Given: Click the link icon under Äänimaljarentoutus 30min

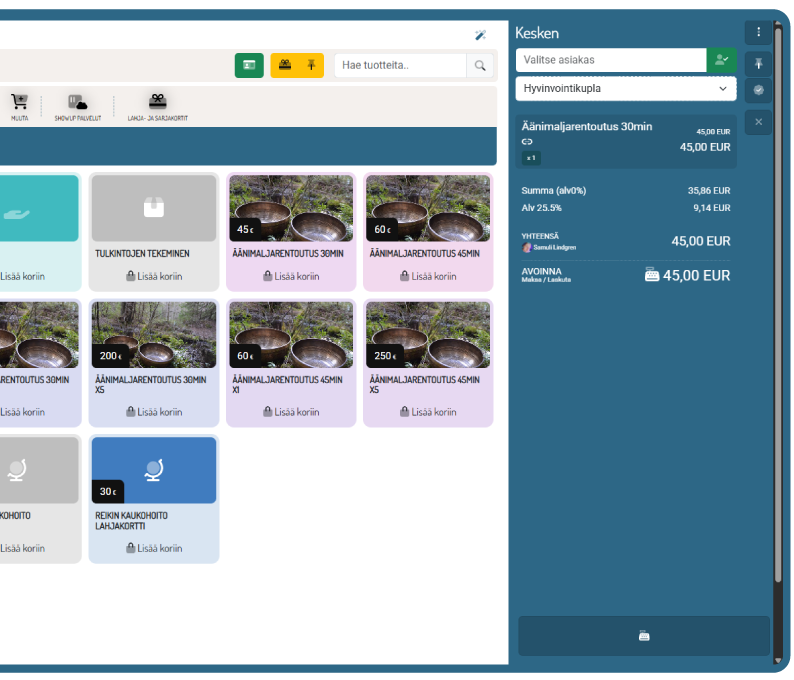Looking at the screenshot, I should [527, 142].
